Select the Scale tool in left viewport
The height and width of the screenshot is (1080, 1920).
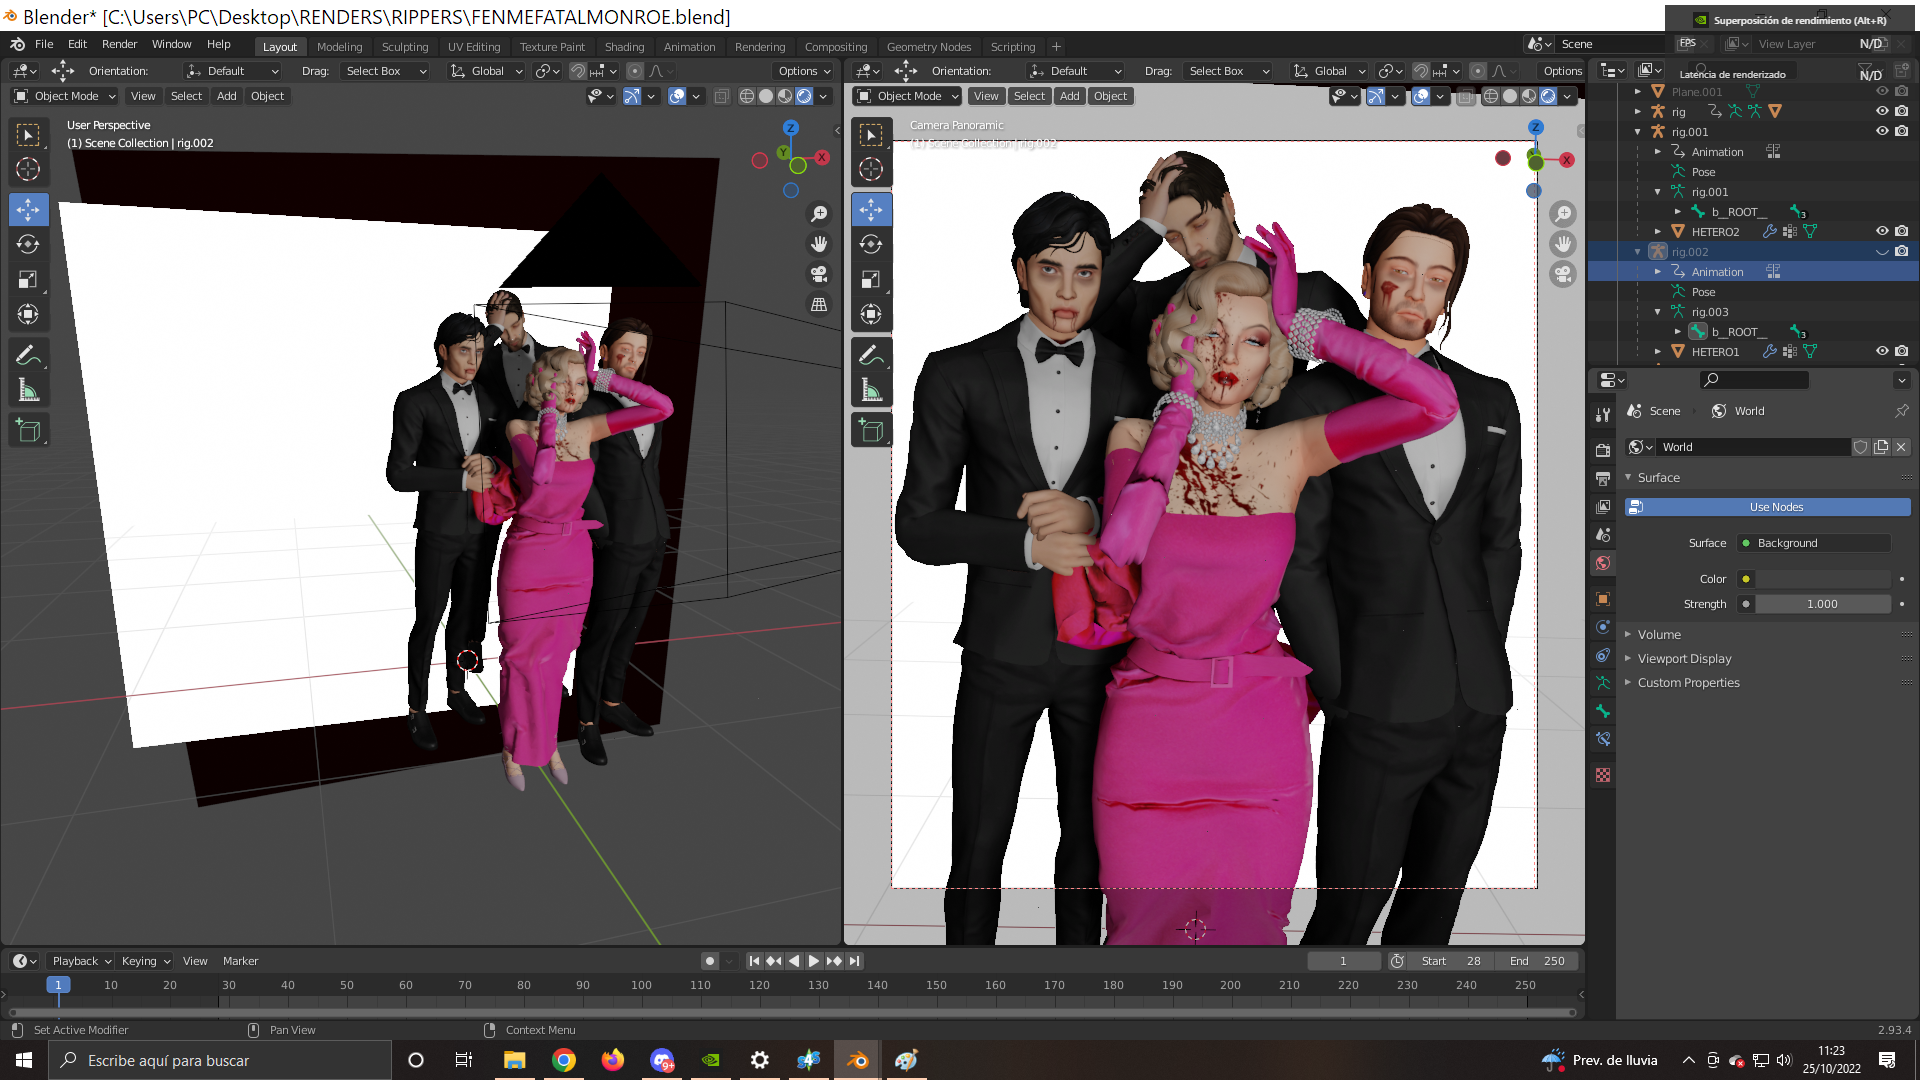pyautogui.click(x=28, y=280)
